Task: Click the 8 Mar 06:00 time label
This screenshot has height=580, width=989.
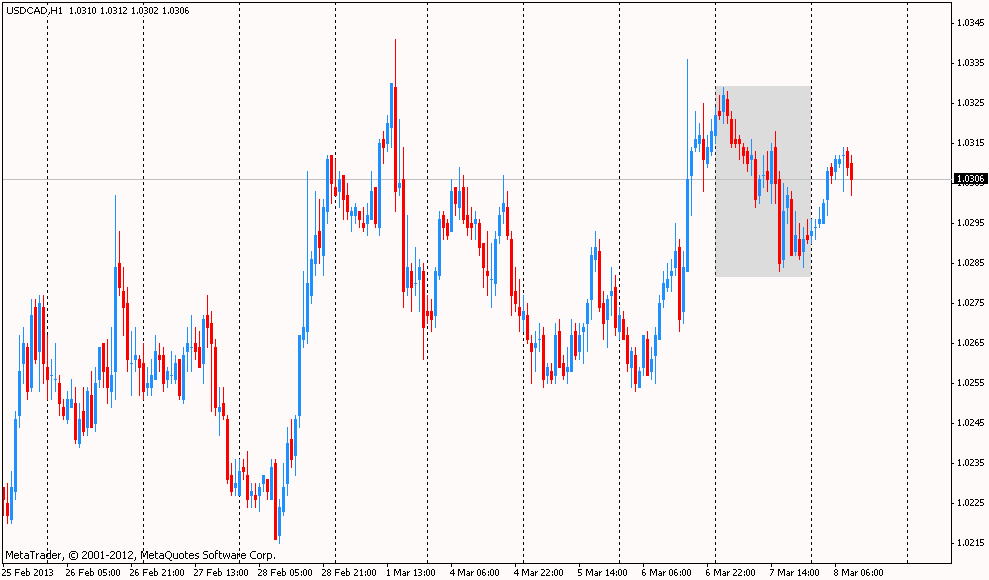Action: click(x=859, y=573)
